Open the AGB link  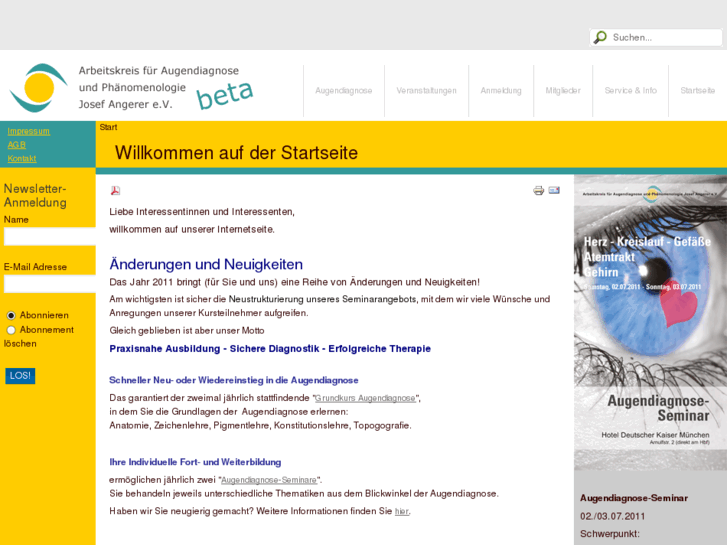16,145
